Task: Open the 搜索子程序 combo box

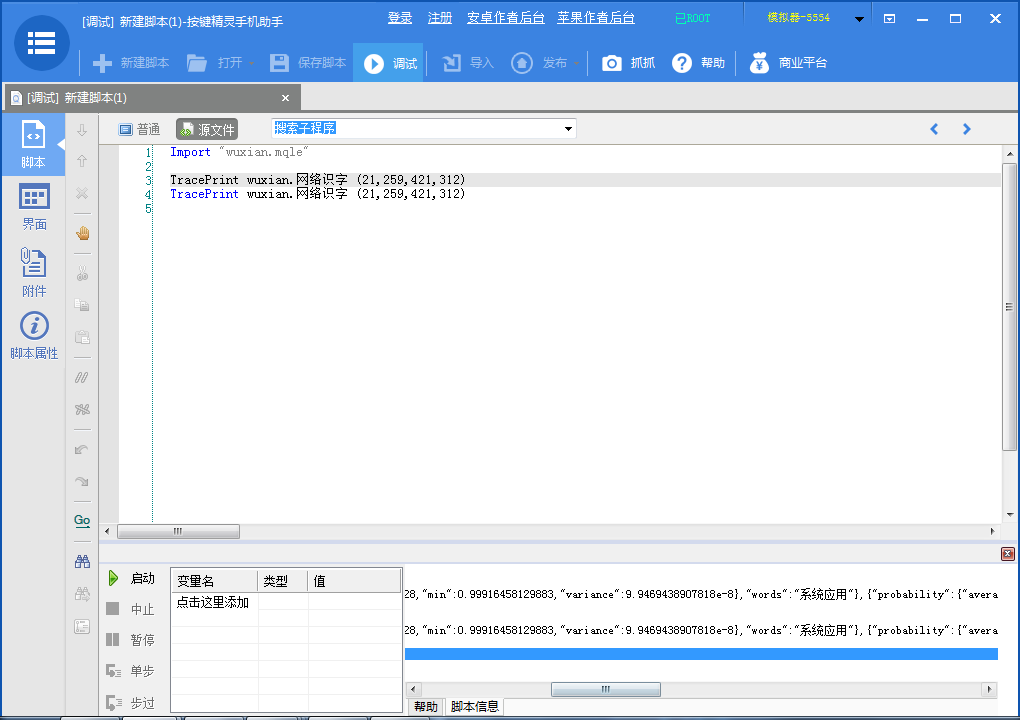Action: click(423, 129)
